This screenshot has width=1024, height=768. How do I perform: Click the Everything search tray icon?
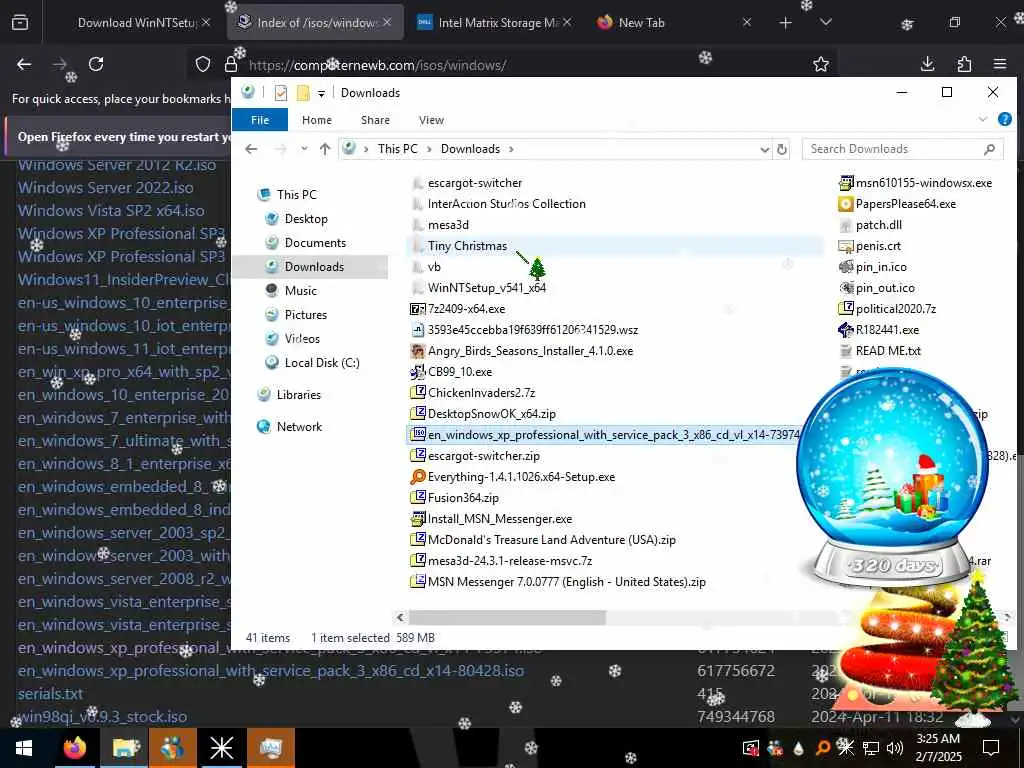[823, 748]
